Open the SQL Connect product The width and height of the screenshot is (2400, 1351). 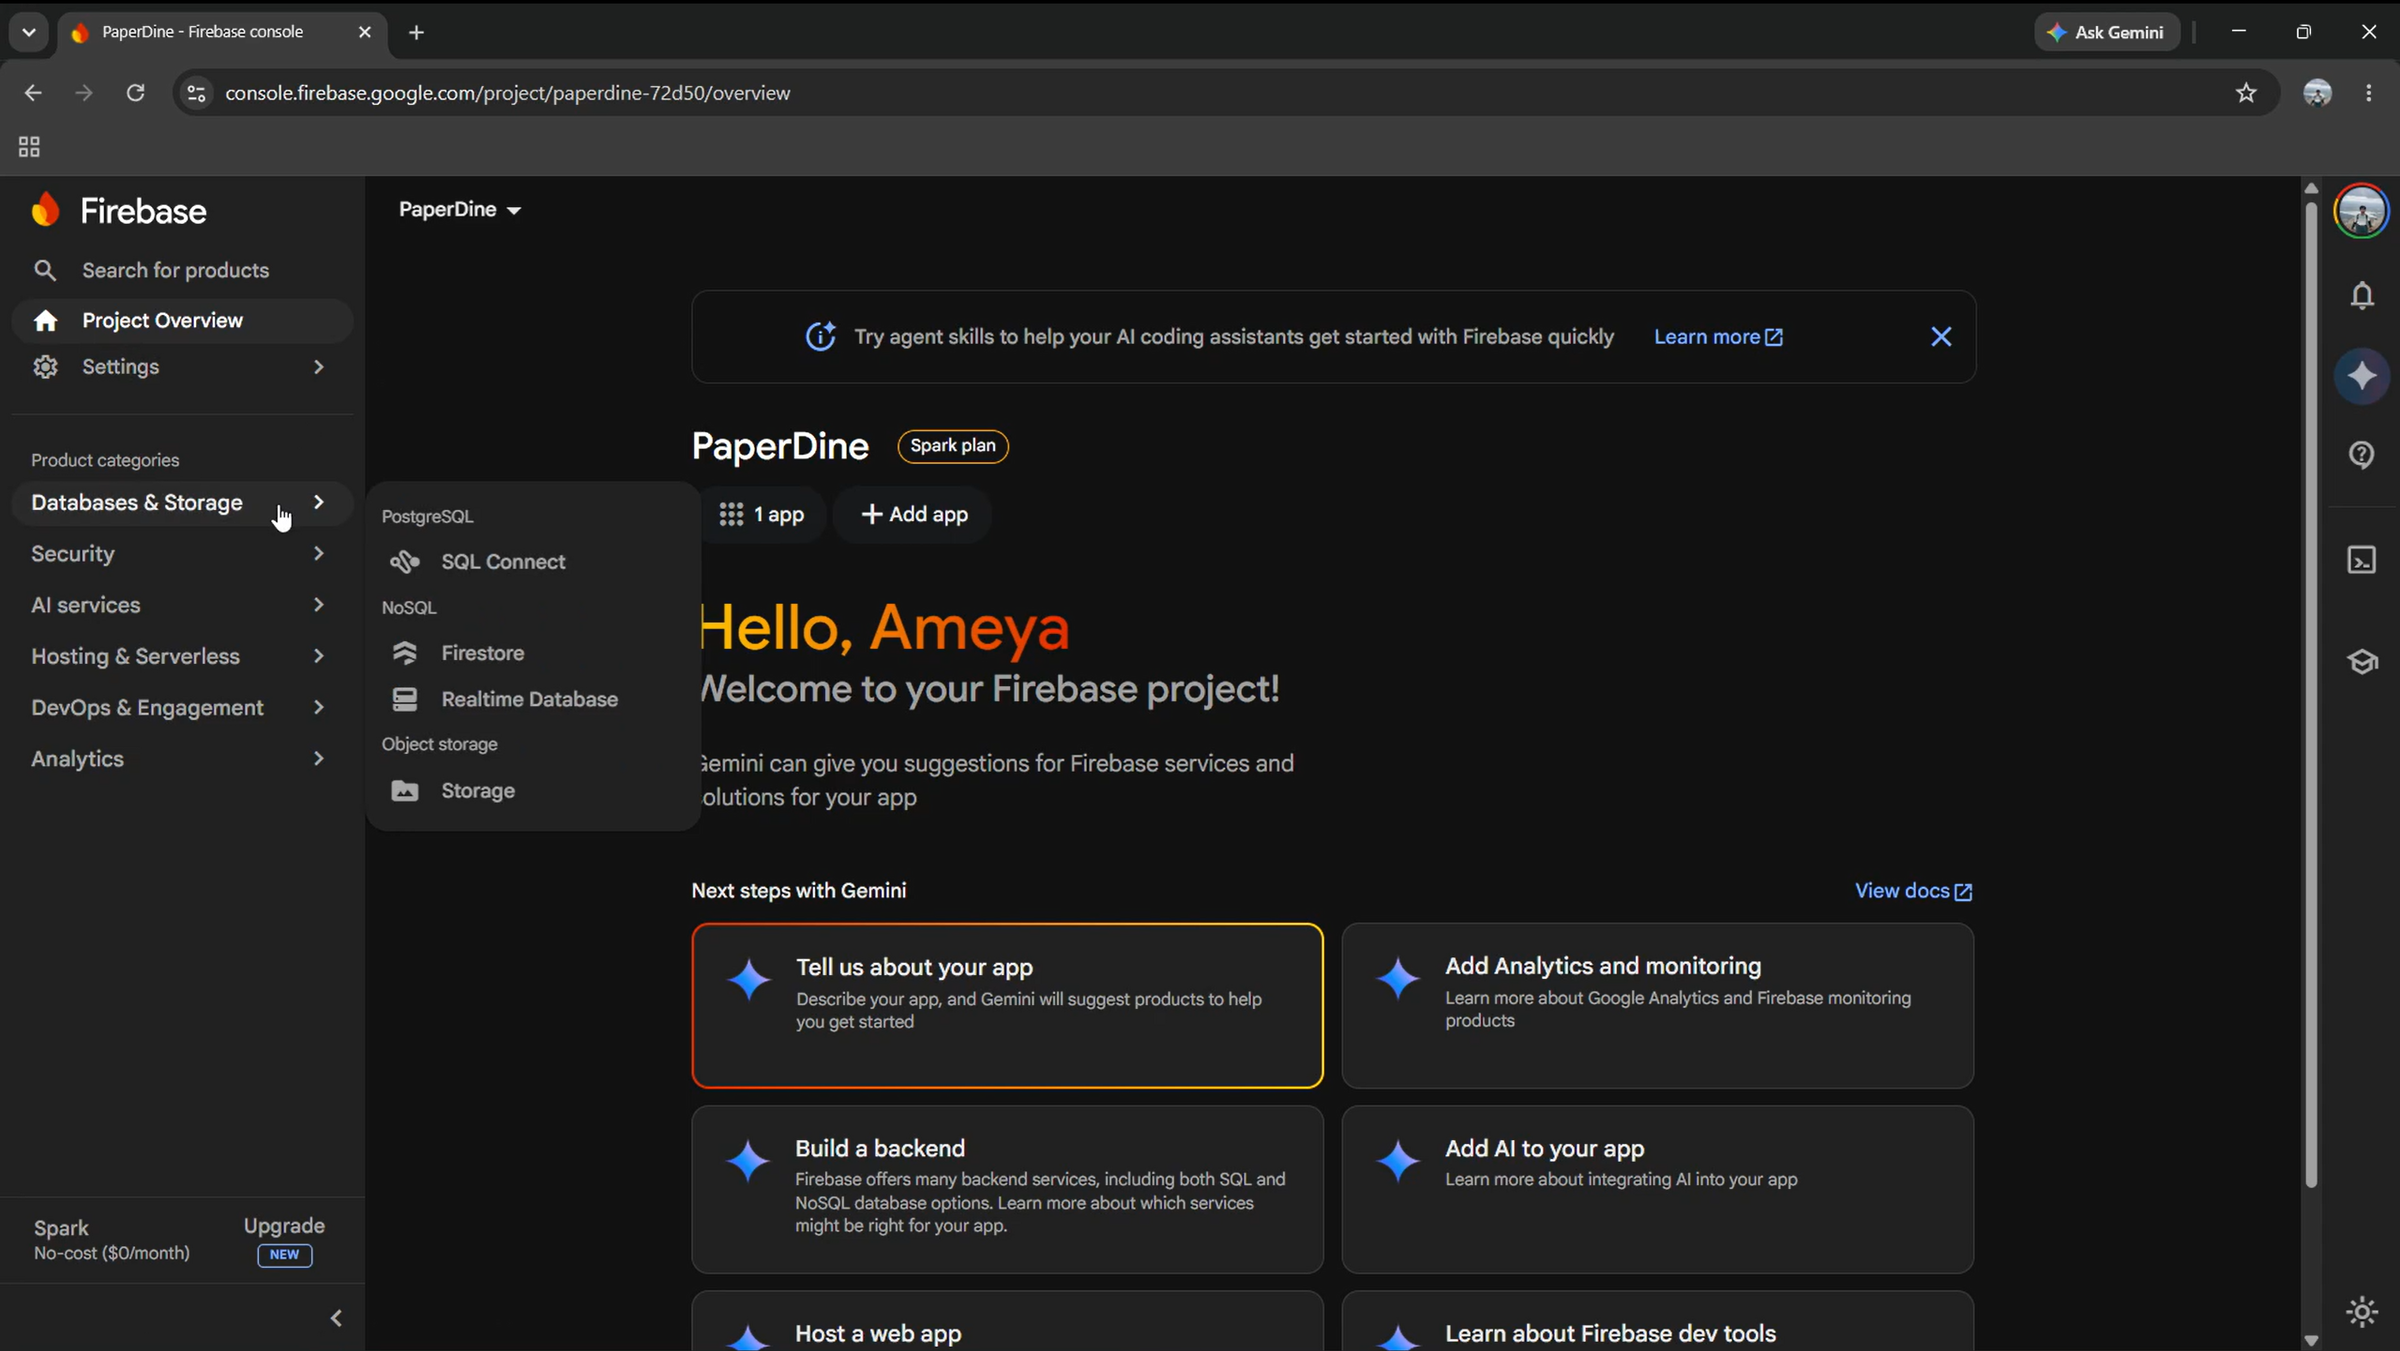click(x=503, y=562)
